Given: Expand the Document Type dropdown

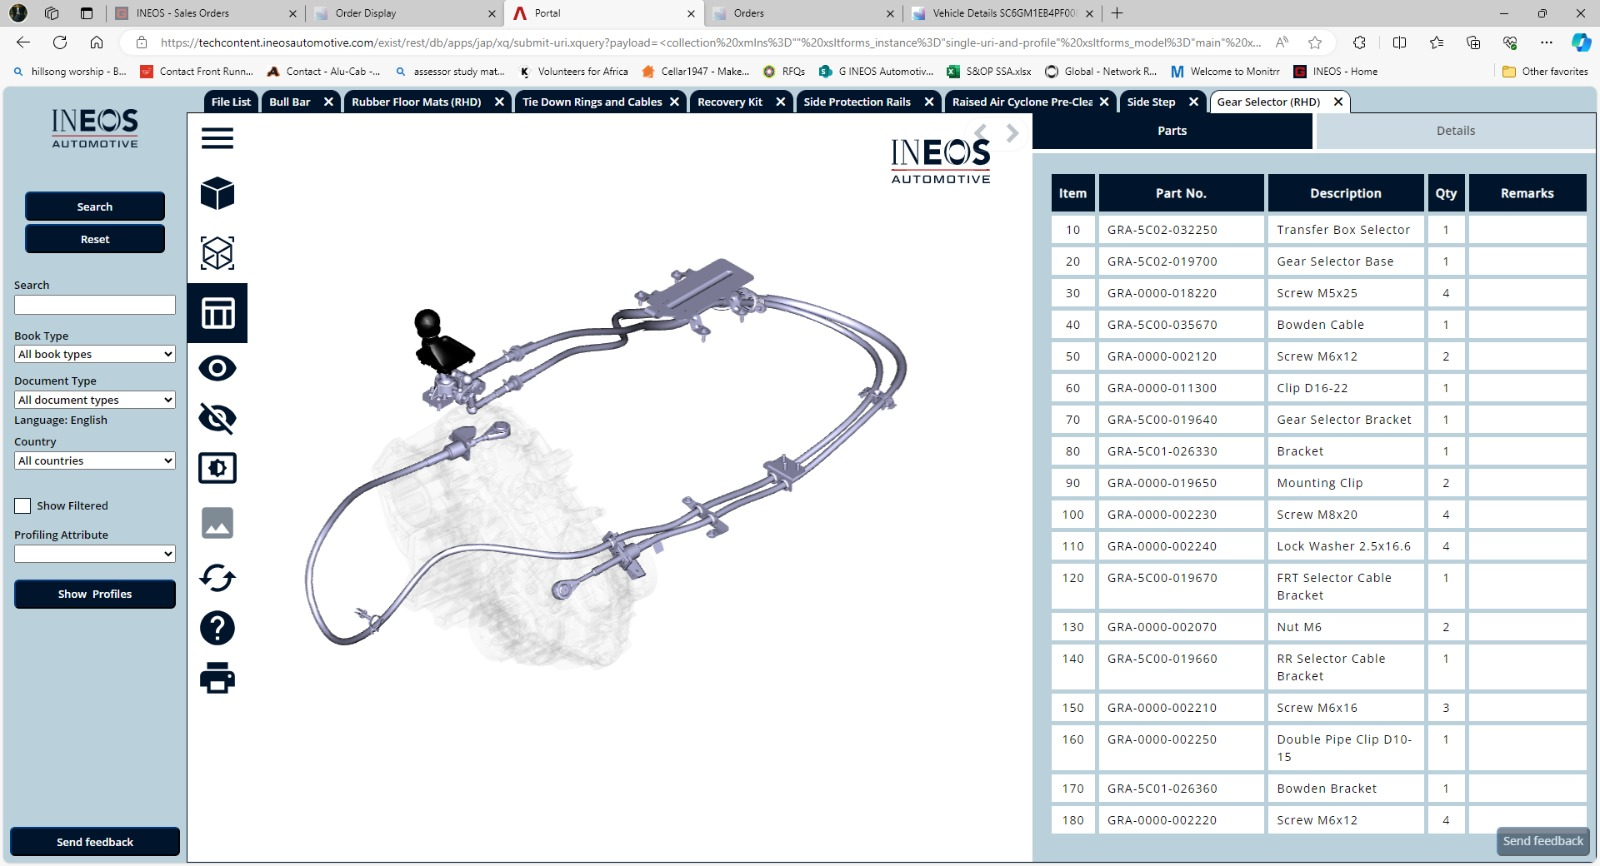Looking at the screenshot, I should click(x=95, y=400).
